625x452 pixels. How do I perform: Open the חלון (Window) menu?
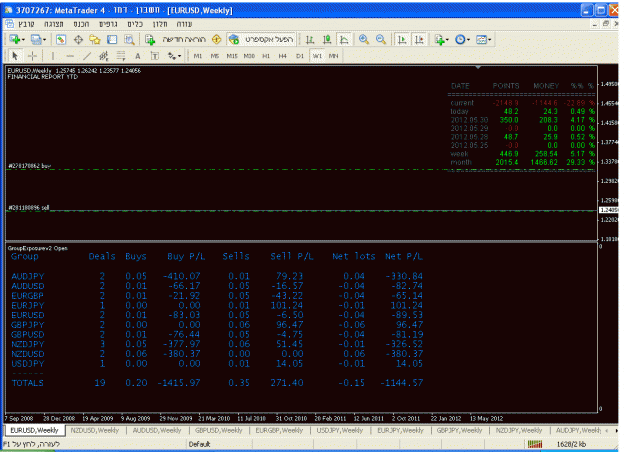[160, 24]
